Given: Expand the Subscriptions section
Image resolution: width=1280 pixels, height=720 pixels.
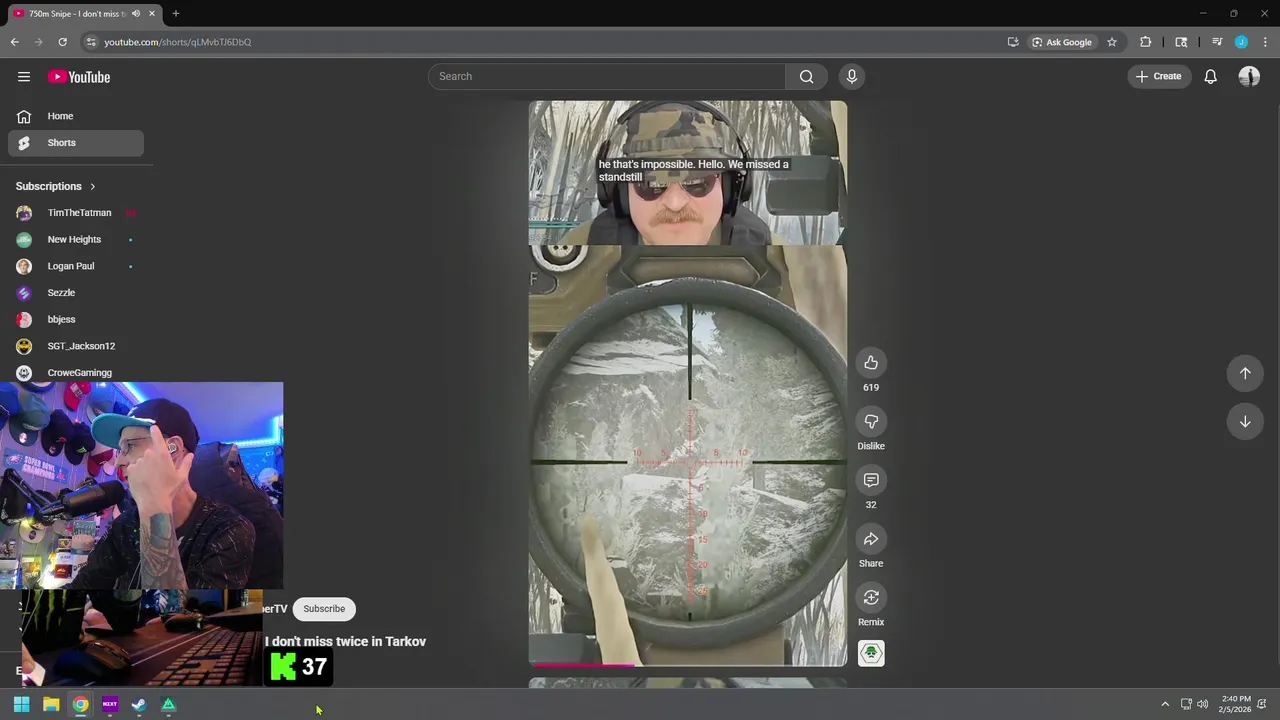Looking at the screenshot, I should [x=56, y=187].
